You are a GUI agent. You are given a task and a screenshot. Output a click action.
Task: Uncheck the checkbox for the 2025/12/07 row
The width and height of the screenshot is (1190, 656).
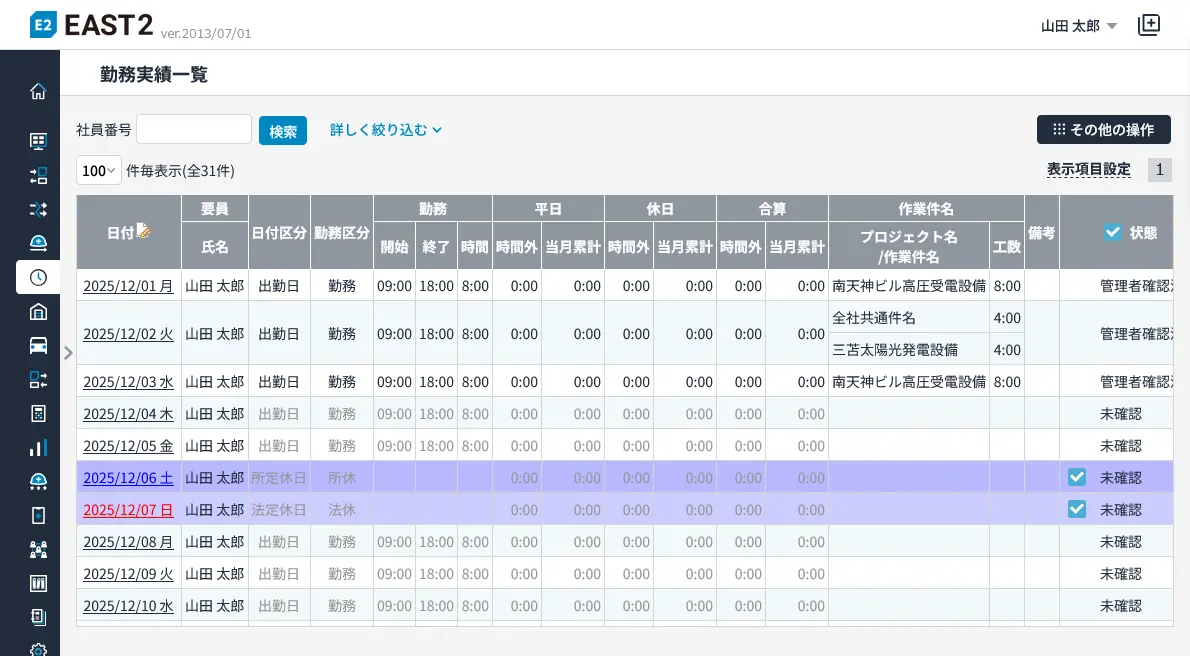pyautogui.click(x=1077, y=509)
